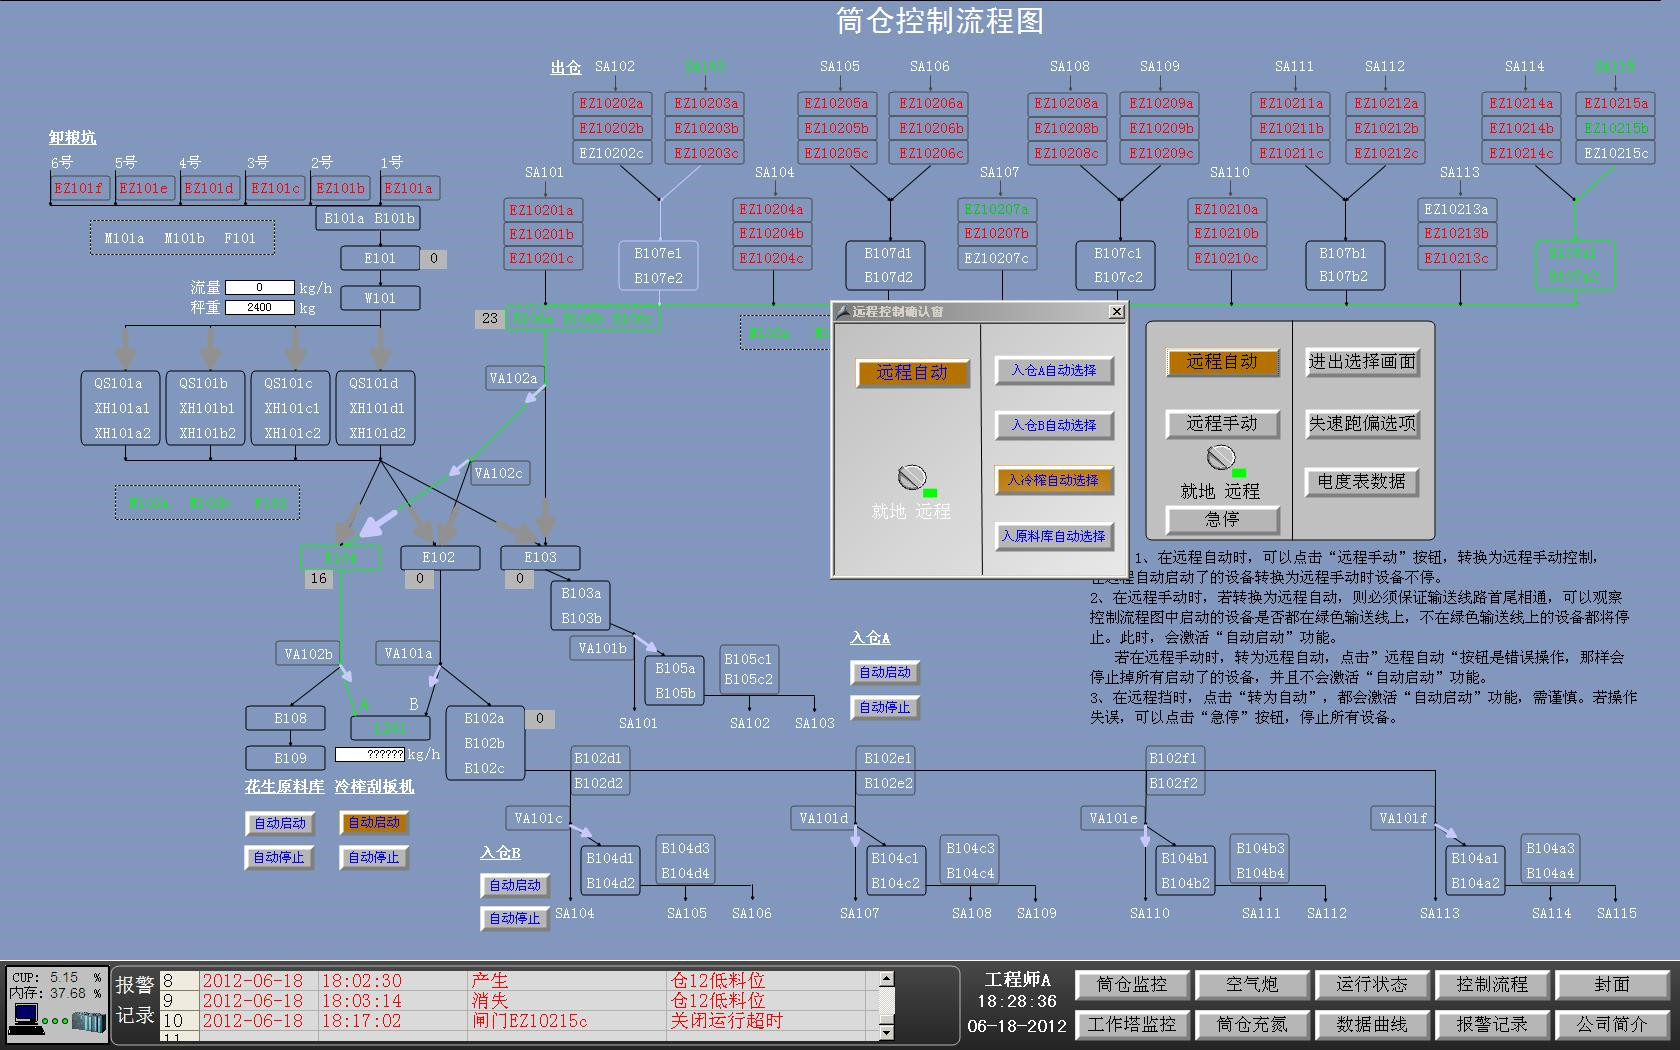Close the 远程控制确认窗 dialog
The image size is (1680, 1050).
point(1117,312)
